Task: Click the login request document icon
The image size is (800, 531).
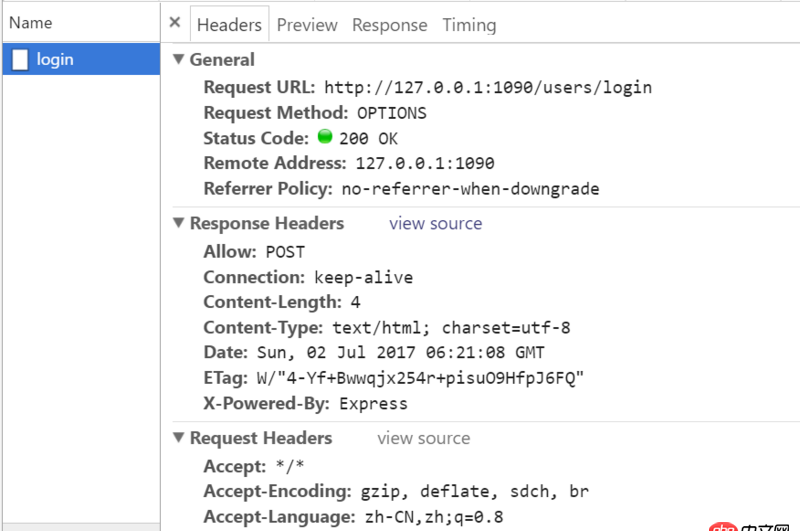Action: coord(20,60)
